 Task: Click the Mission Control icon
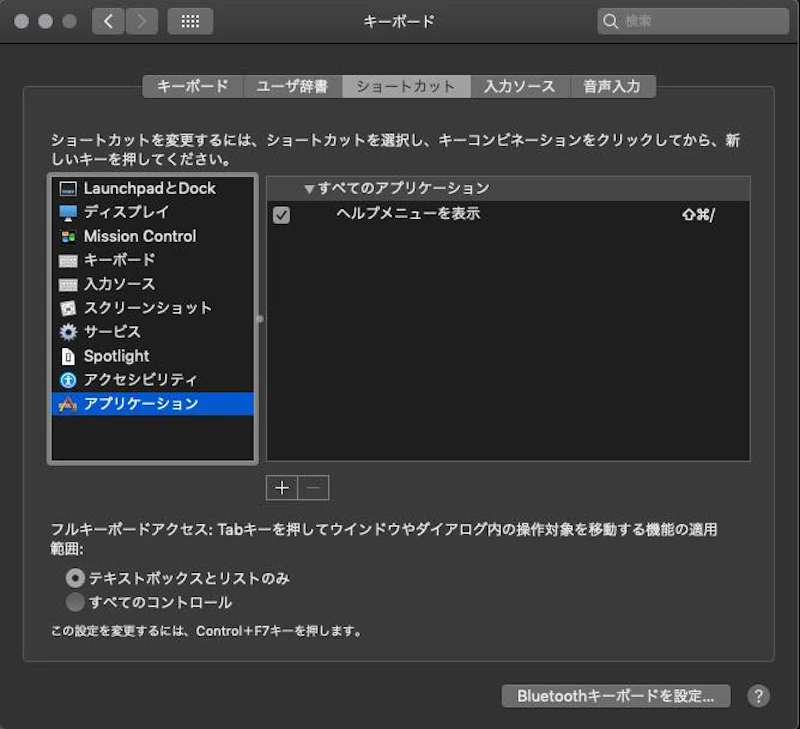[68, 237]
